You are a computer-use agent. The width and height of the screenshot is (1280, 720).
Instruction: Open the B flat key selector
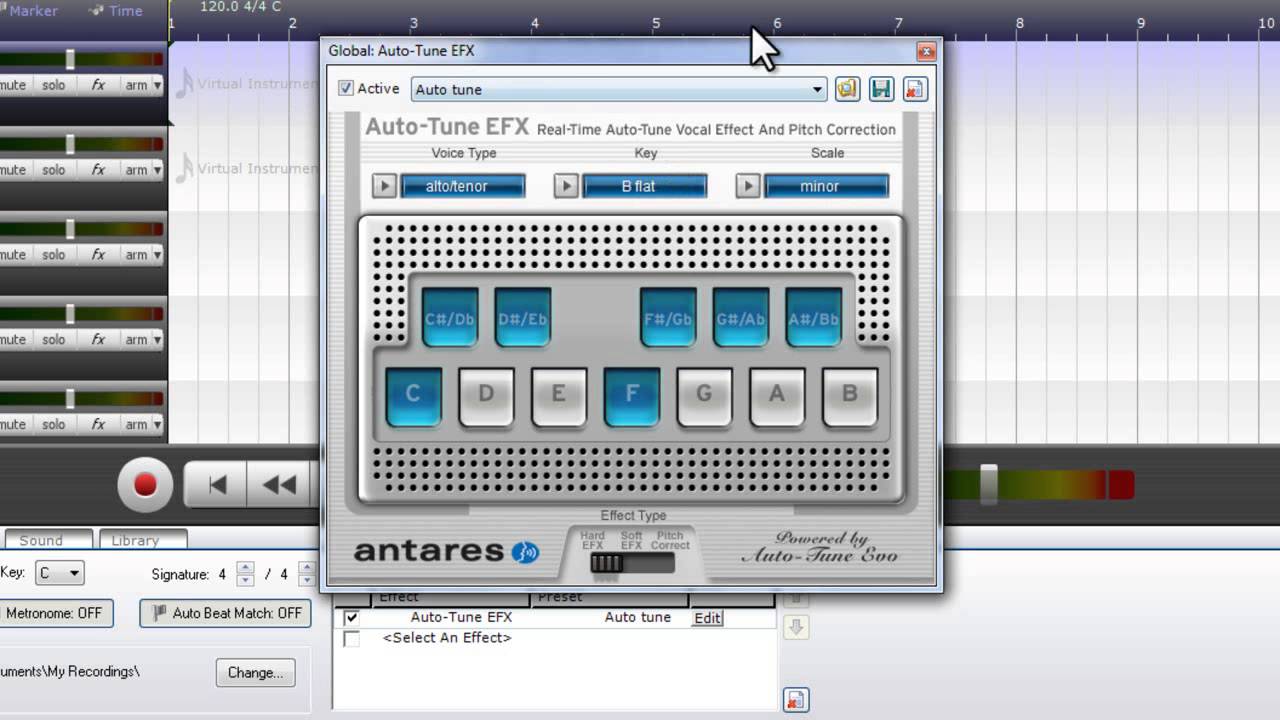pyautogui.click(x=645, y=186)
